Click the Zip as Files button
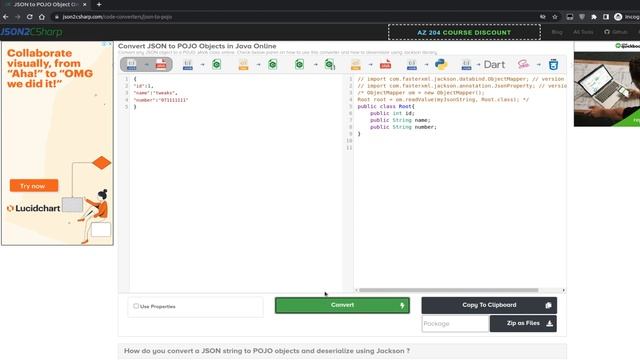 (x=523, y=323)
